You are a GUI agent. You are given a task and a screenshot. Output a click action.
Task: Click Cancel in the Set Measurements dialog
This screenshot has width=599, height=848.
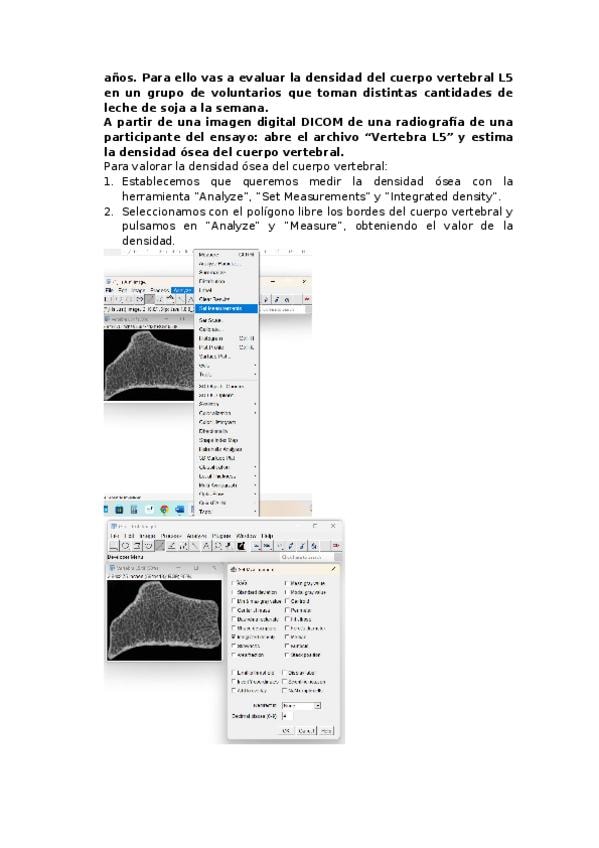click(x=307, y=731)
